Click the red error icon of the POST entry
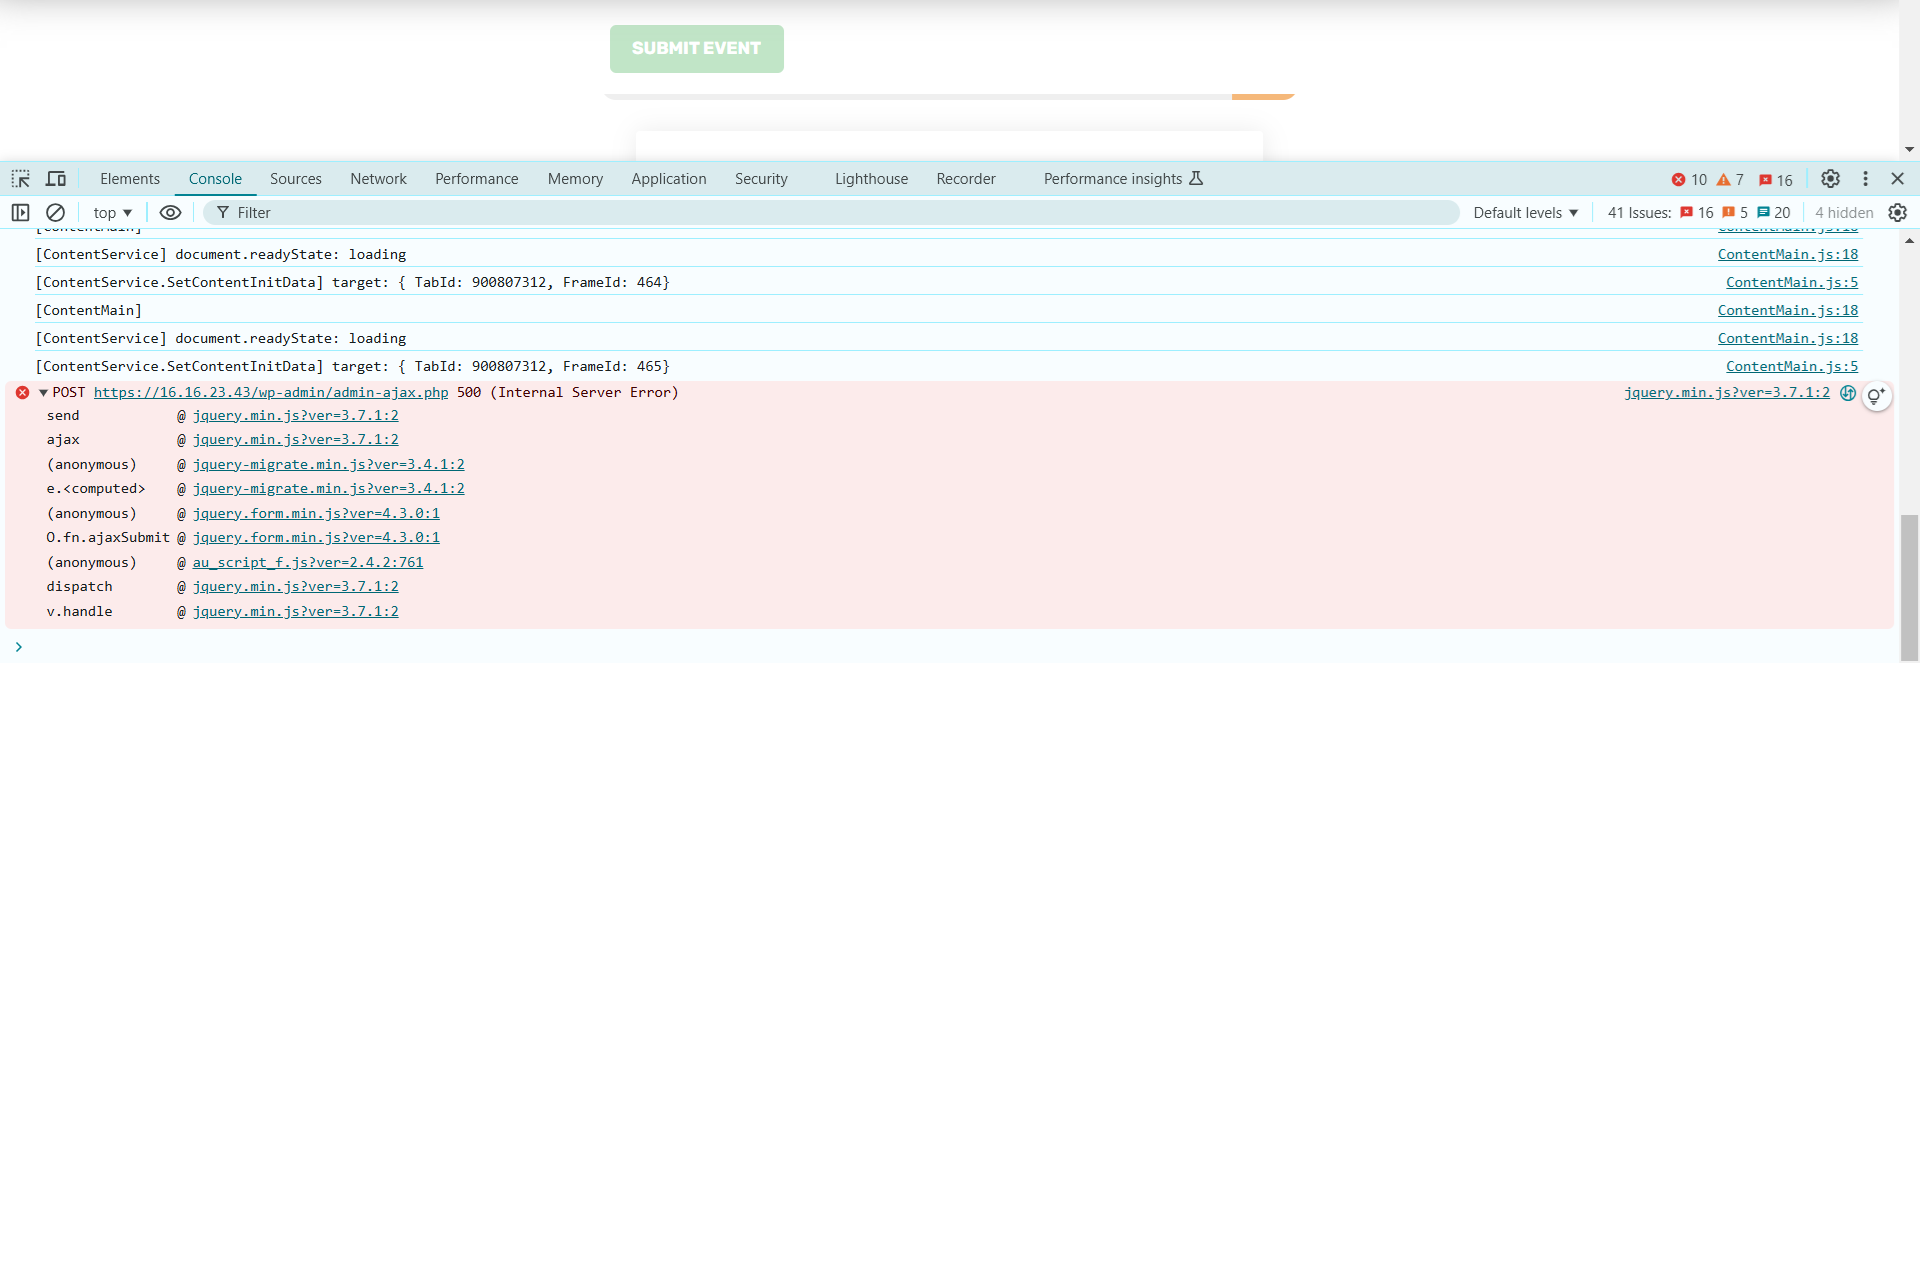Viewport: 1920px width, 1280px height. click(x=22, y=393)
